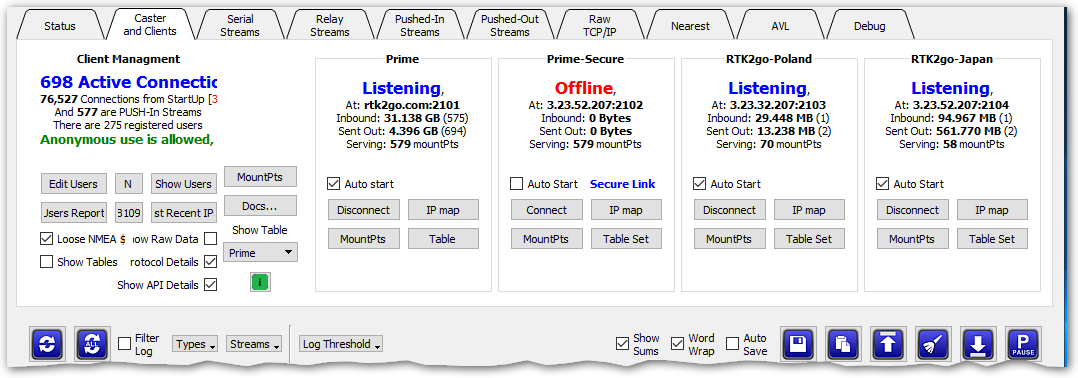This screenshot has width=1078, height=378.
Task: Open the Streams dropdown
Action: tap(254, 344)
